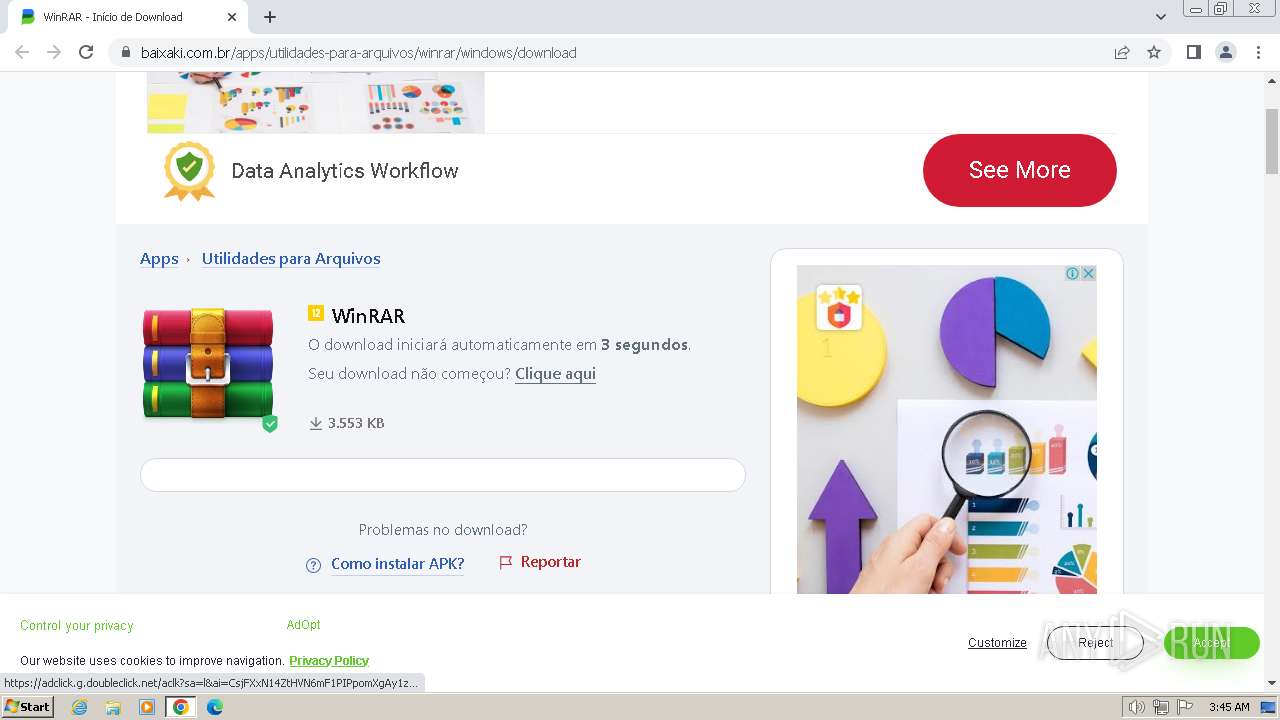
Task: Click the Accept cookies button
Action: click(1212, 643)
